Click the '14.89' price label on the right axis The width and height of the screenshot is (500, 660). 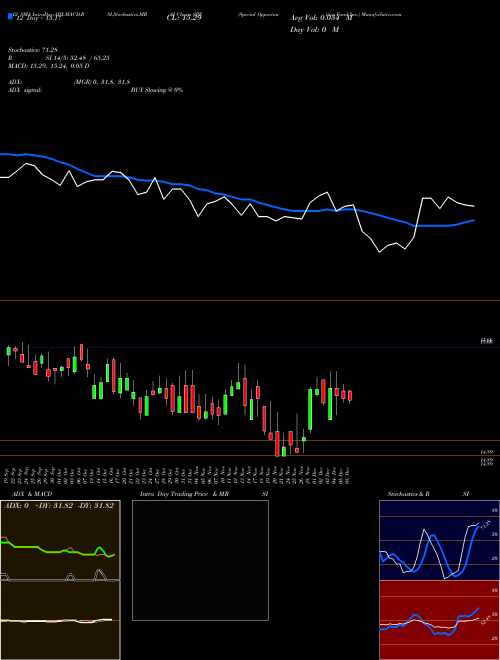487,452
